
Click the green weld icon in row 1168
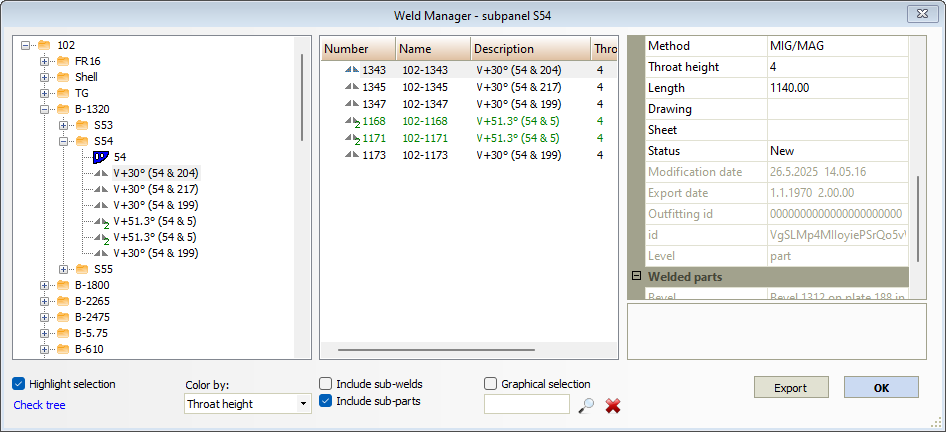[350, 120]
